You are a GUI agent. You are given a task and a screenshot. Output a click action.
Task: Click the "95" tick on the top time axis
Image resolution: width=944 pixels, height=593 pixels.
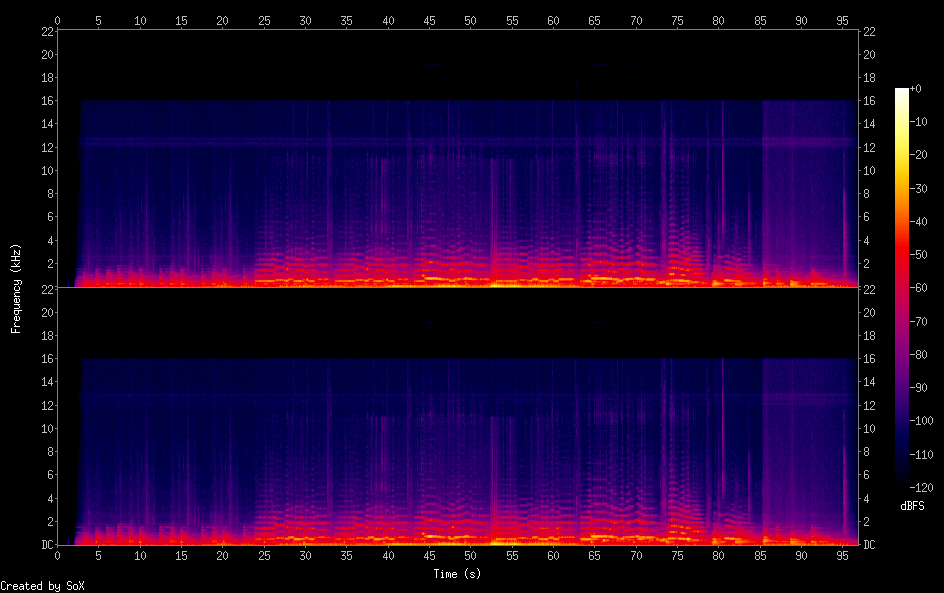tap(841, 20)
